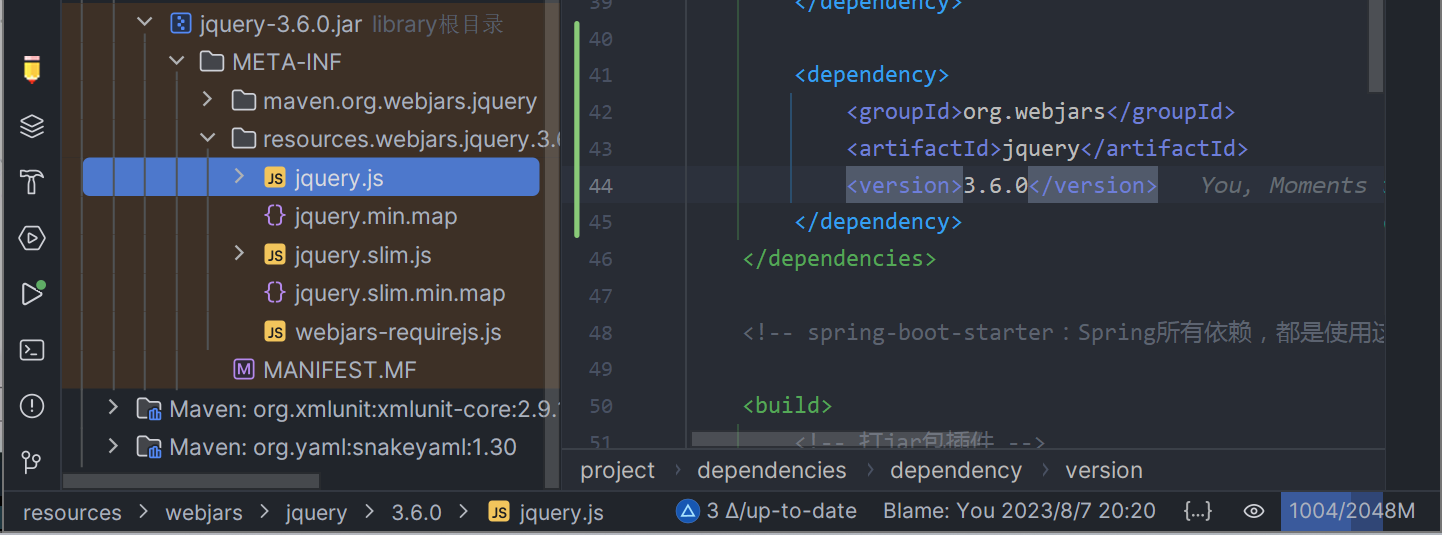The width and height of the screenshot is (1442, 535).
Task: Open the Build tool window (hammer icon)
Action: 32,182
